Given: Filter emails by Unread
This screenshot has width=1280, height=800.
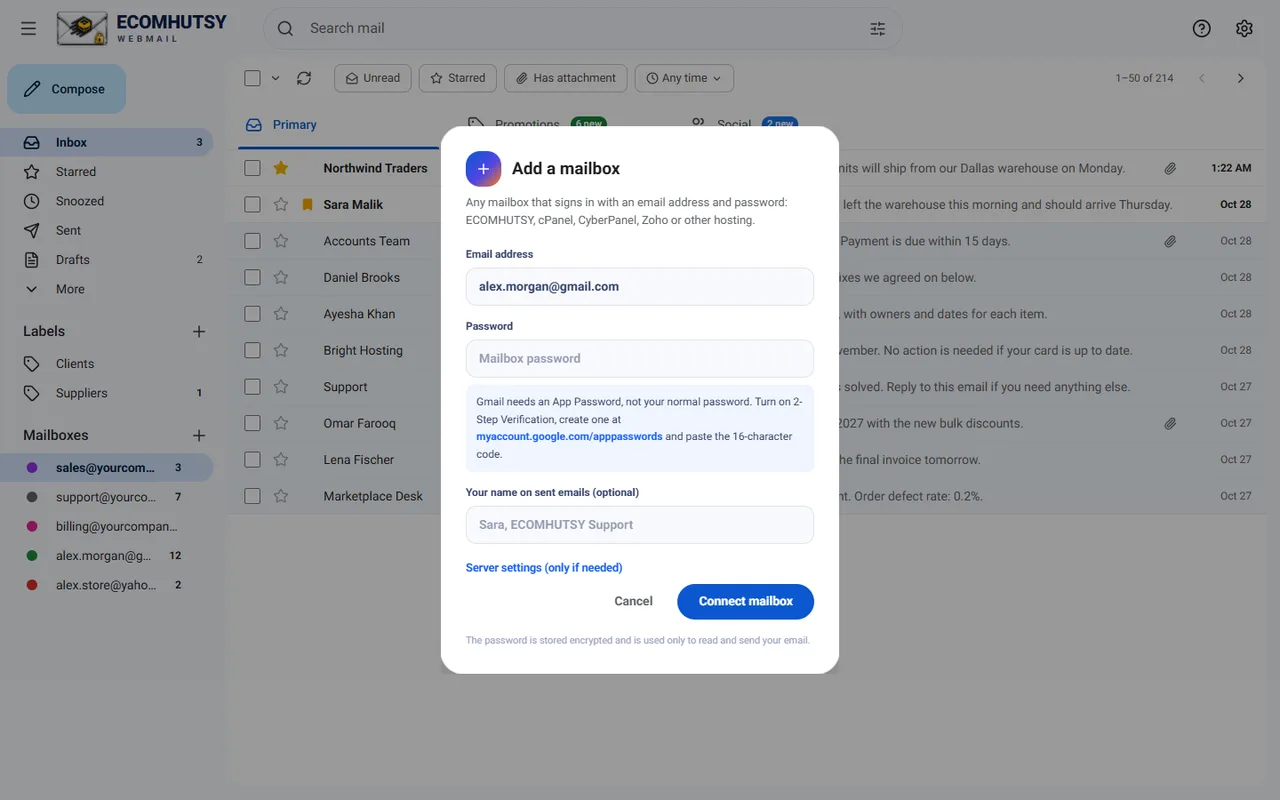Looking at the screenshot, I should (x=372, y=78).
